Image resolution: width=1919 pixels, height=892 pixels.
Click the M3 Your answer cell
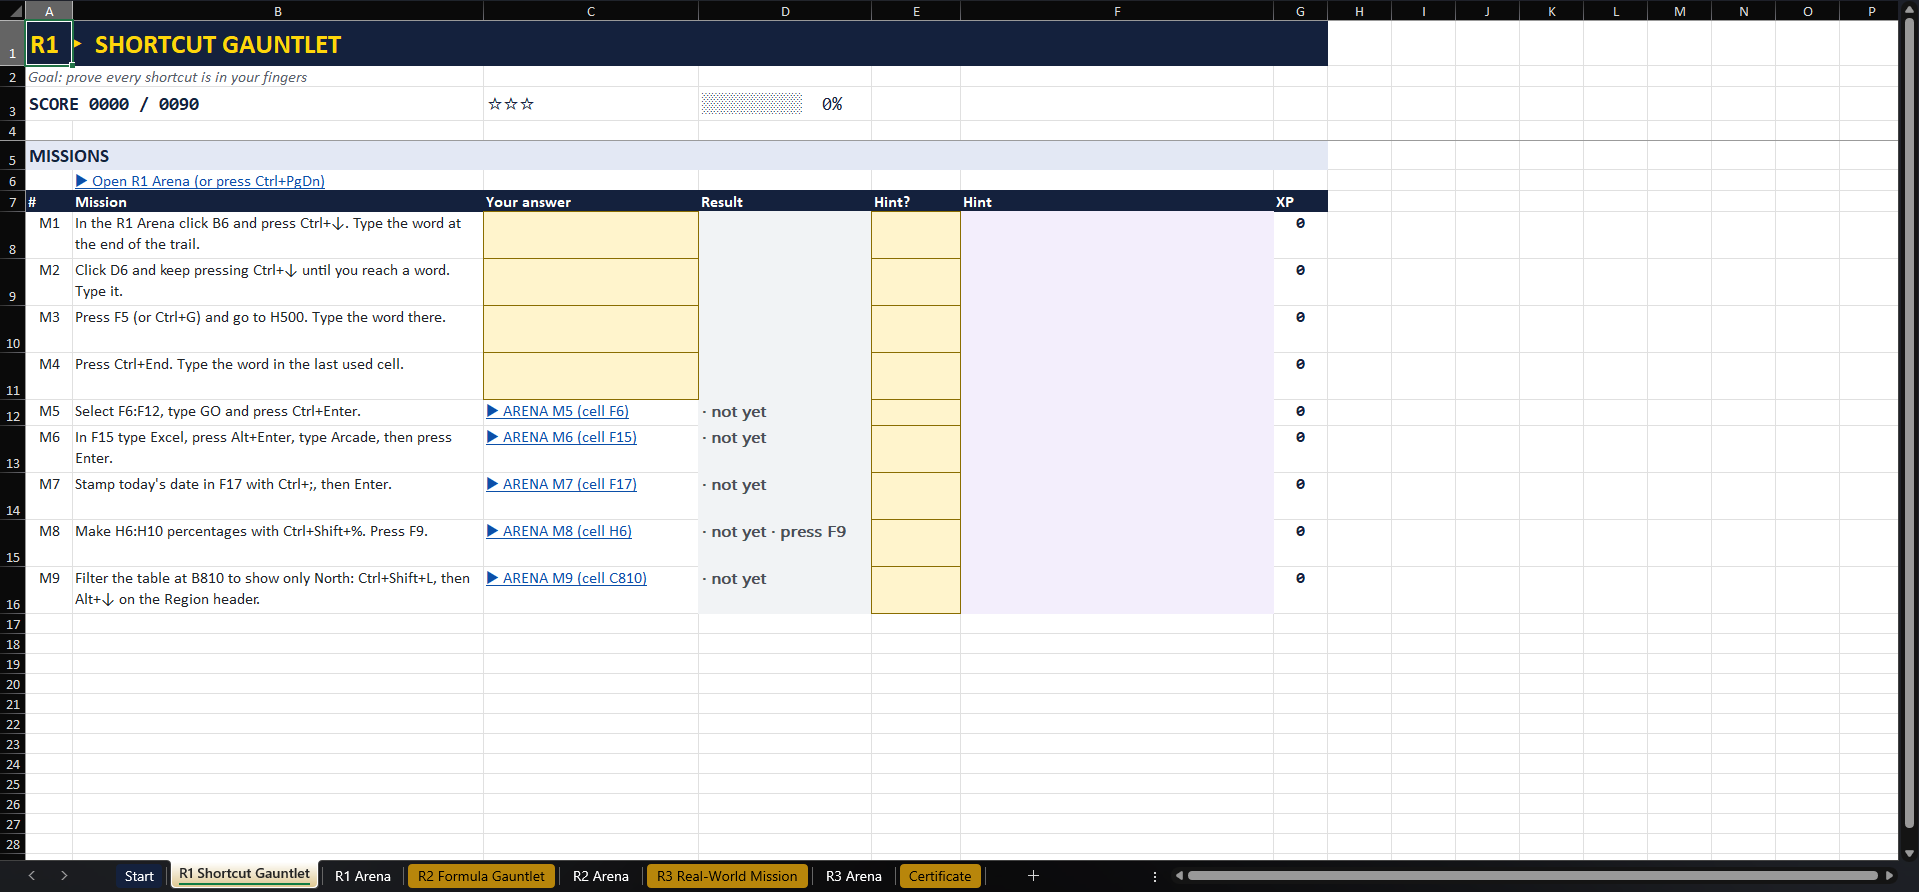[x=591, y=329]
